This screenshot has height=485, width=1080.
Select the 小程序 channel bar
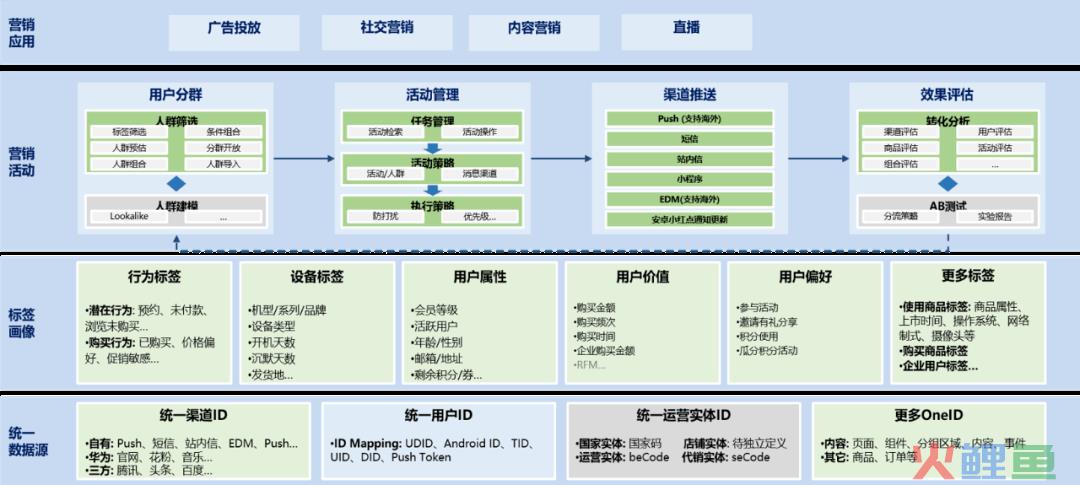pos(689,179)
